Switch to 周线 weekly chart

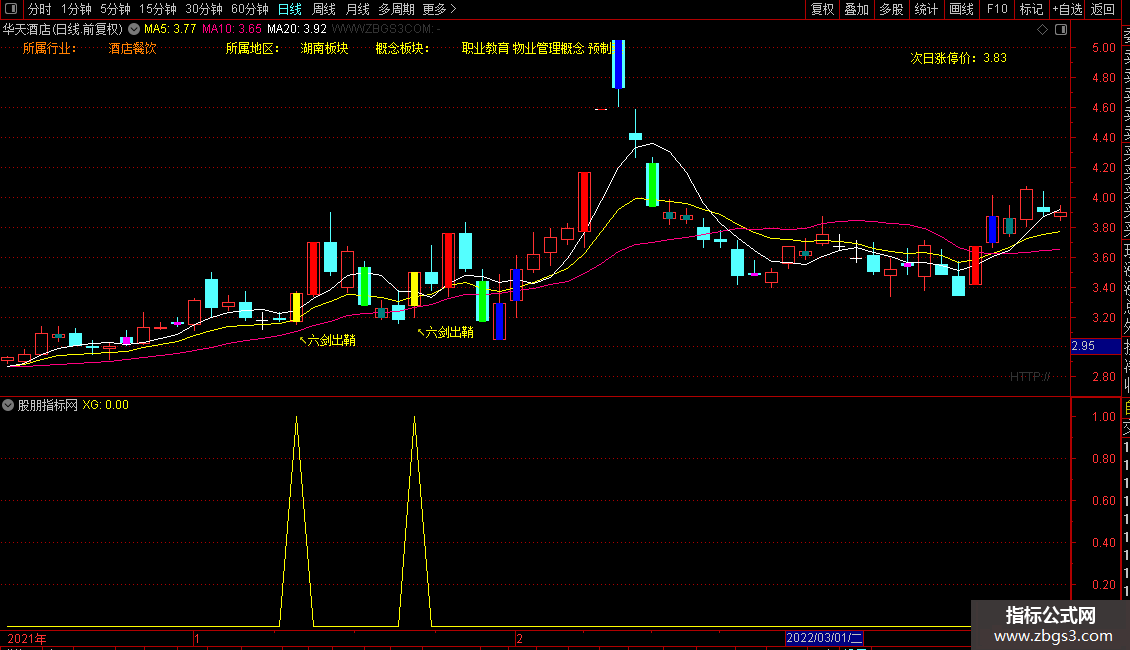click(324, 9)
